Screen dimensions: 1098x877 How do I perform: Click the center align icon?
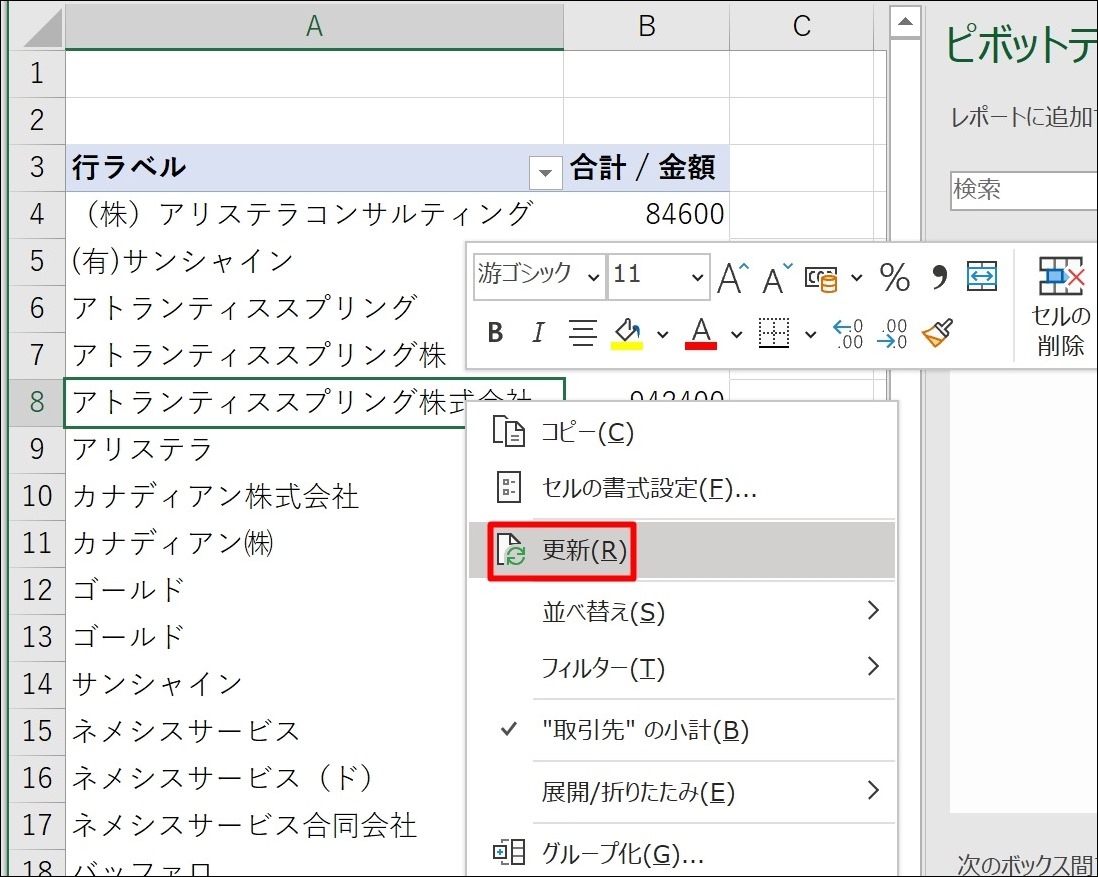pos(583,333)
